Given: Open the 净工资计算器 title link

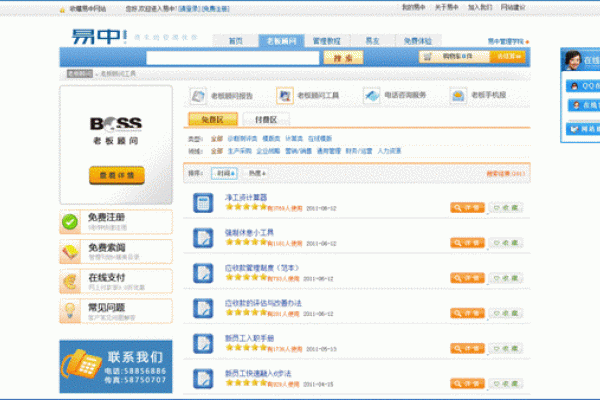Looking at the screenshot, I should [246, 198].
